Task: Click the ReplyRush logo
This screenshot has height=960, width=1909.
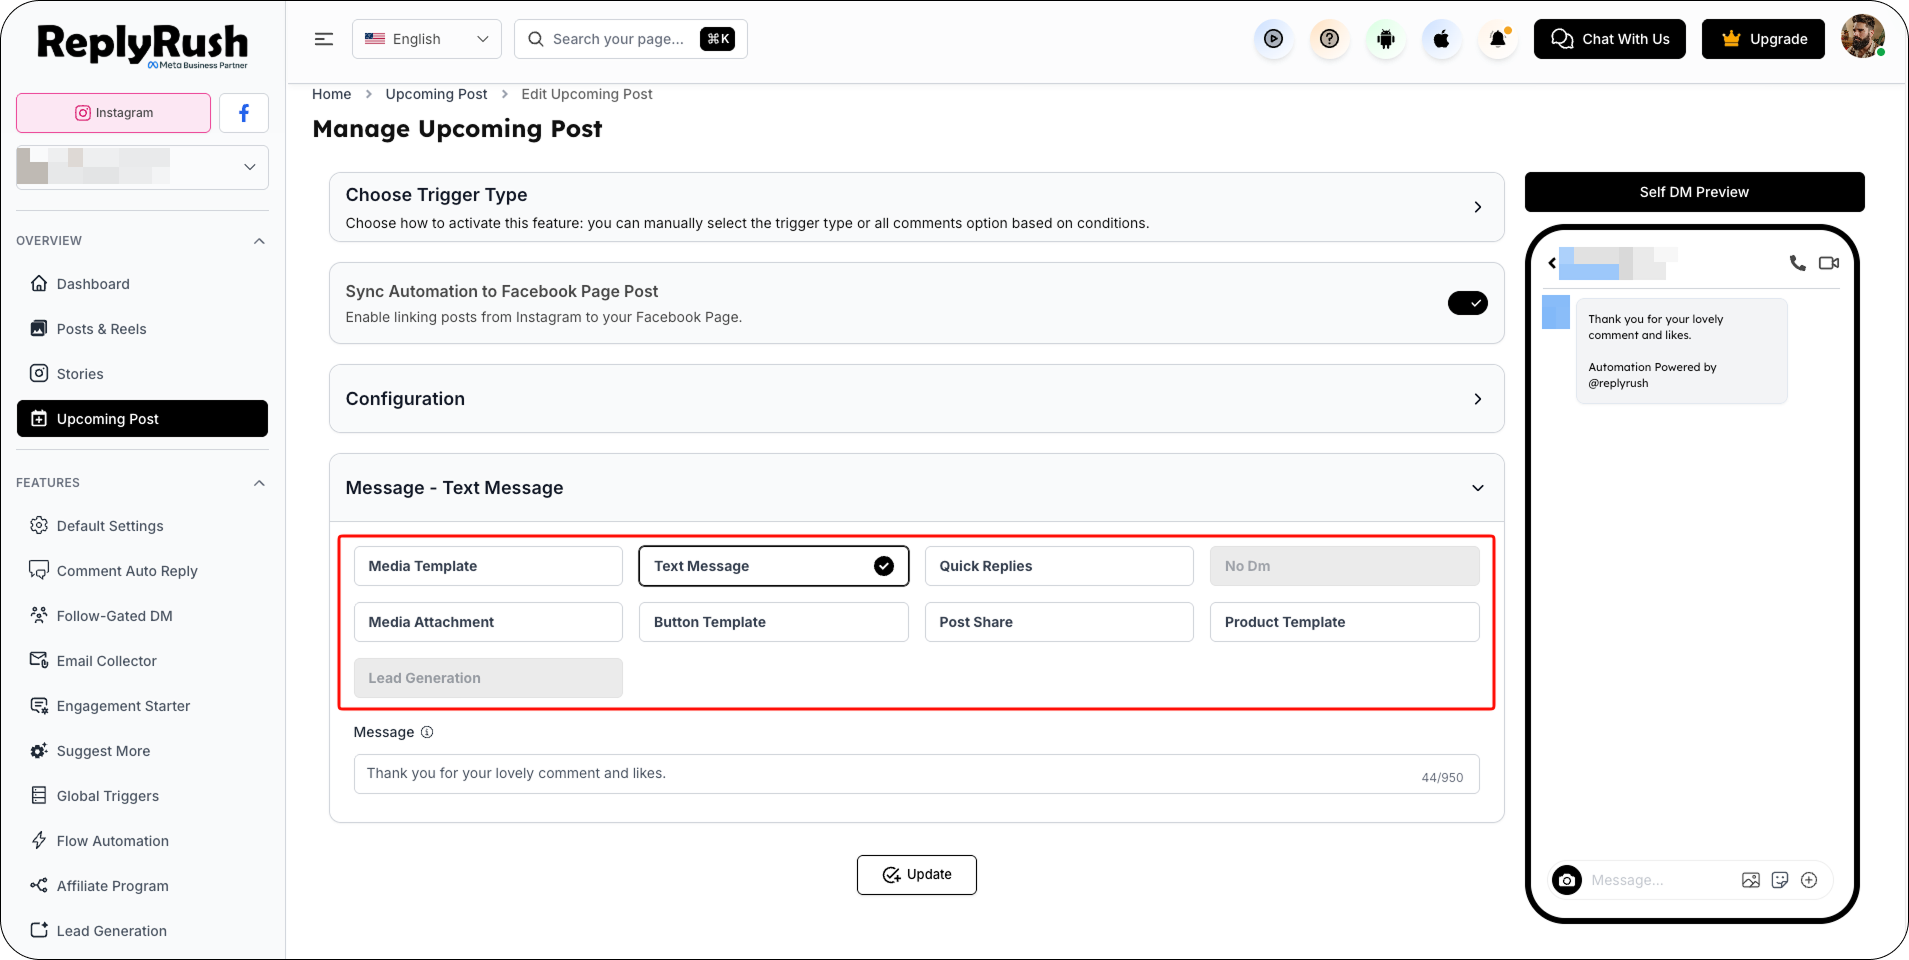Action: (142, 45)
